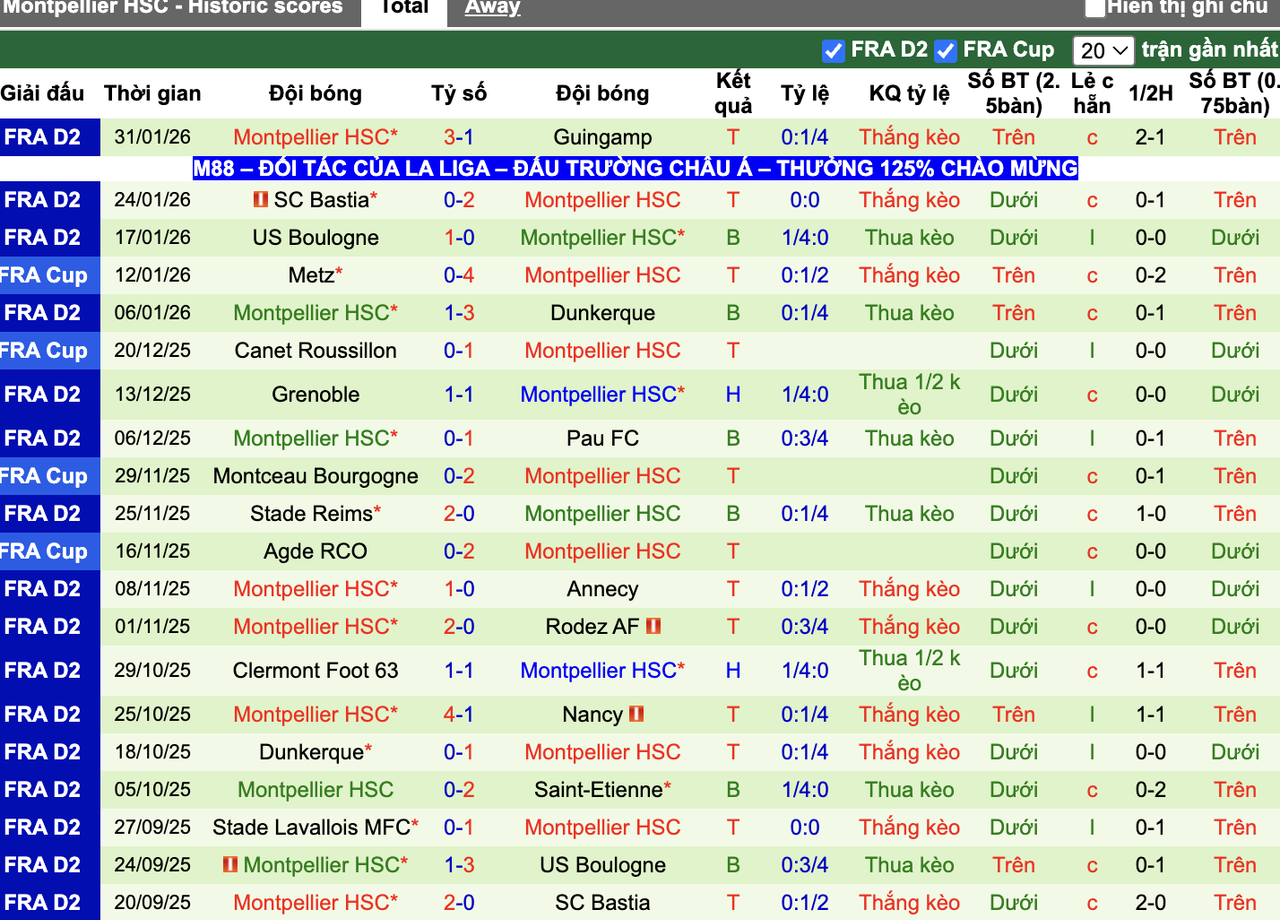Click the 3-1 score against Guingamp
Screen dimensions: 1280x920
(x=459, y=138)
